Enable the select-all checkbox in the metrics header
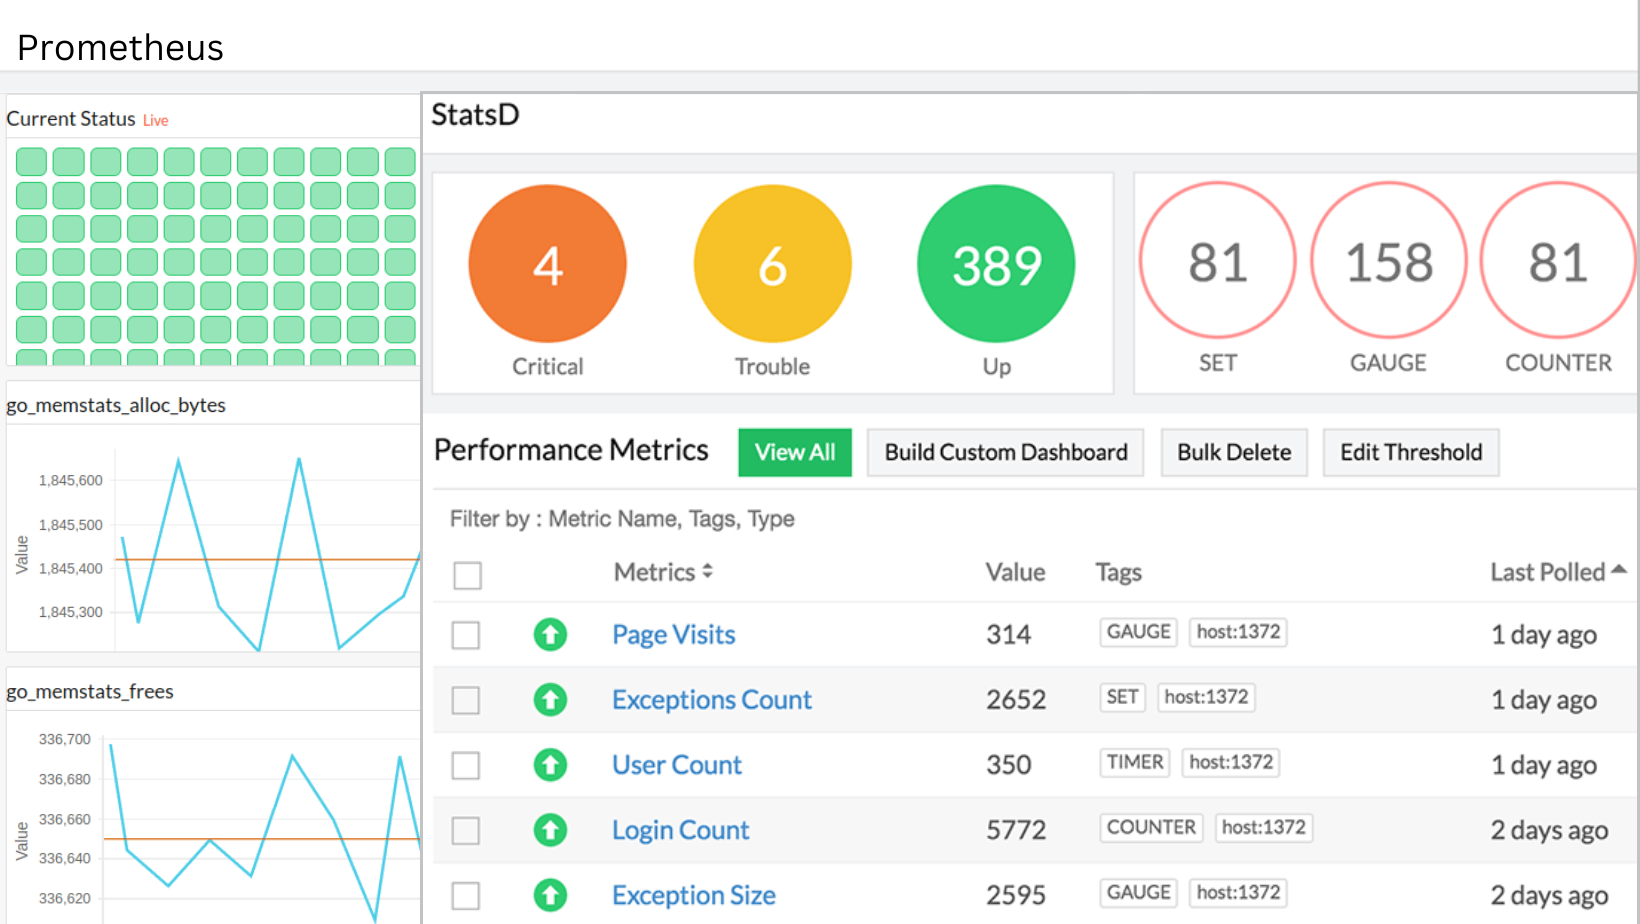This screenshot has width=1640, height=924. coord(466,575)
